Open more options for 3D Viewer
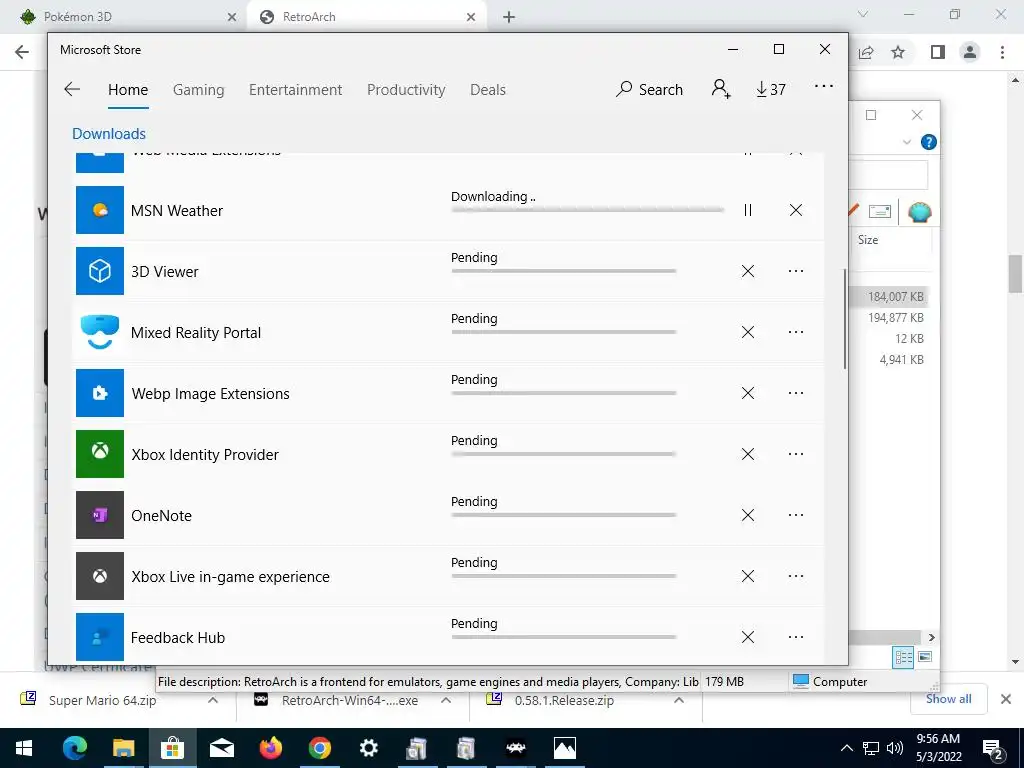The image size is (1024, 768). tap(795, 271)
